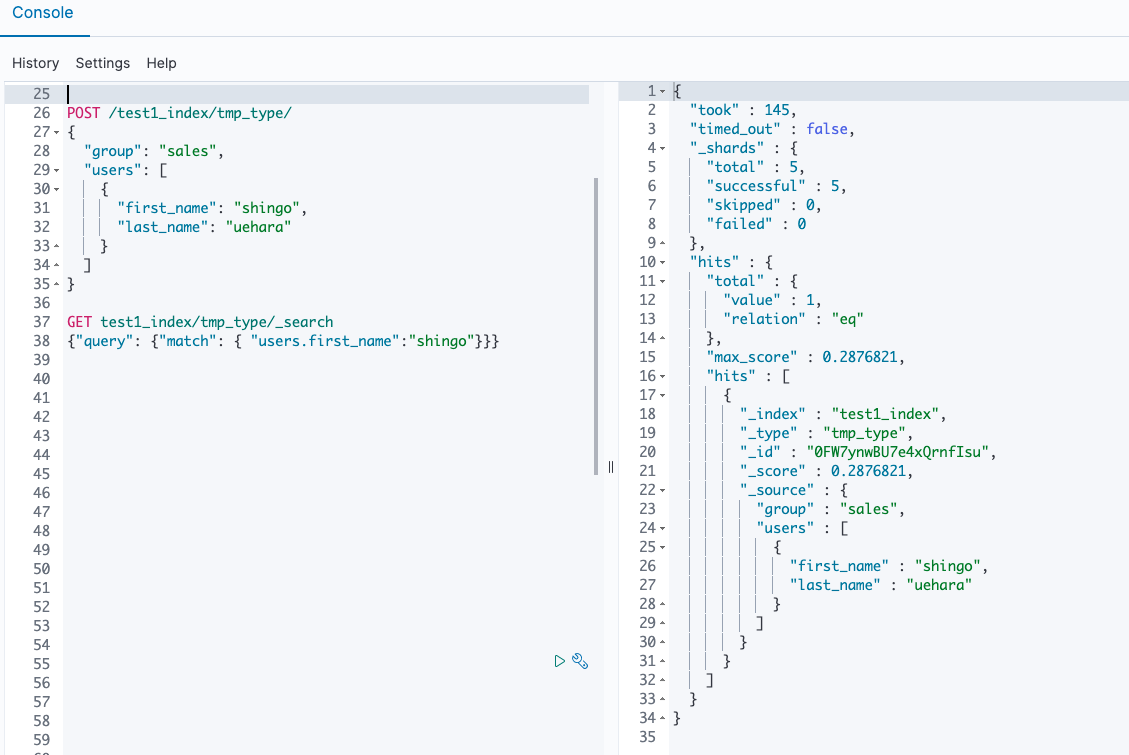Click "group" : "sales" in the response
Viewport: 1129px width, 755px height.
830,509
